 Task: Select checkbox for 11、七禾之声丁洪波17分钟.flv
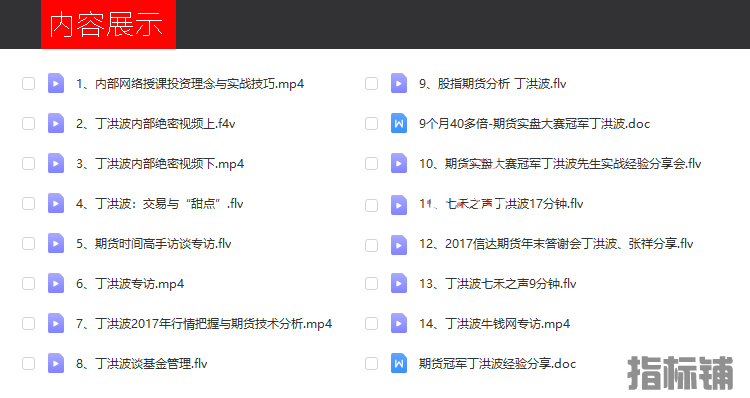pyautogui.click(x=372, y=205)
